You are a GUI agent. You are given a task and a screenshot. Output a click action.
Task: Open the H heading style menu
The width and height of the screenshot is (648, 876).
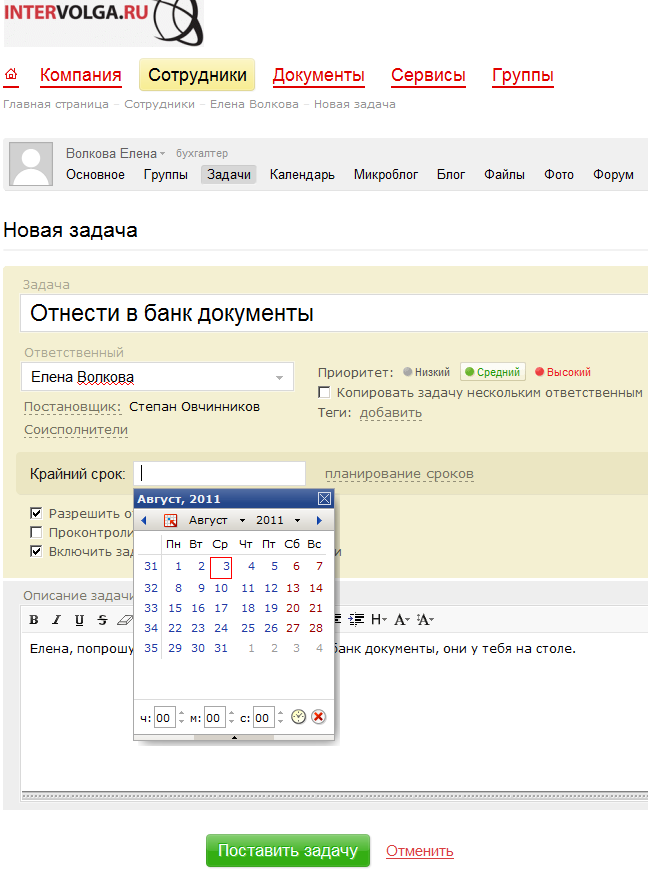tap(379, 619)
